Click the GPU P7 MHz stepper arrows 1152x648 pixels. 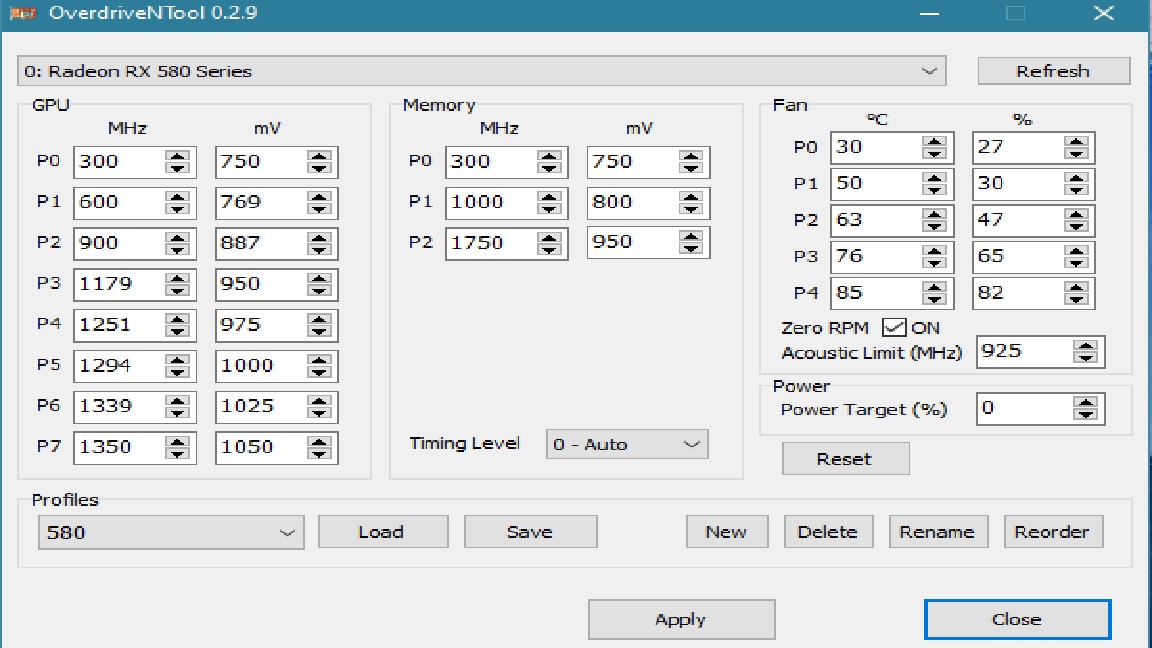pos(177,447)
